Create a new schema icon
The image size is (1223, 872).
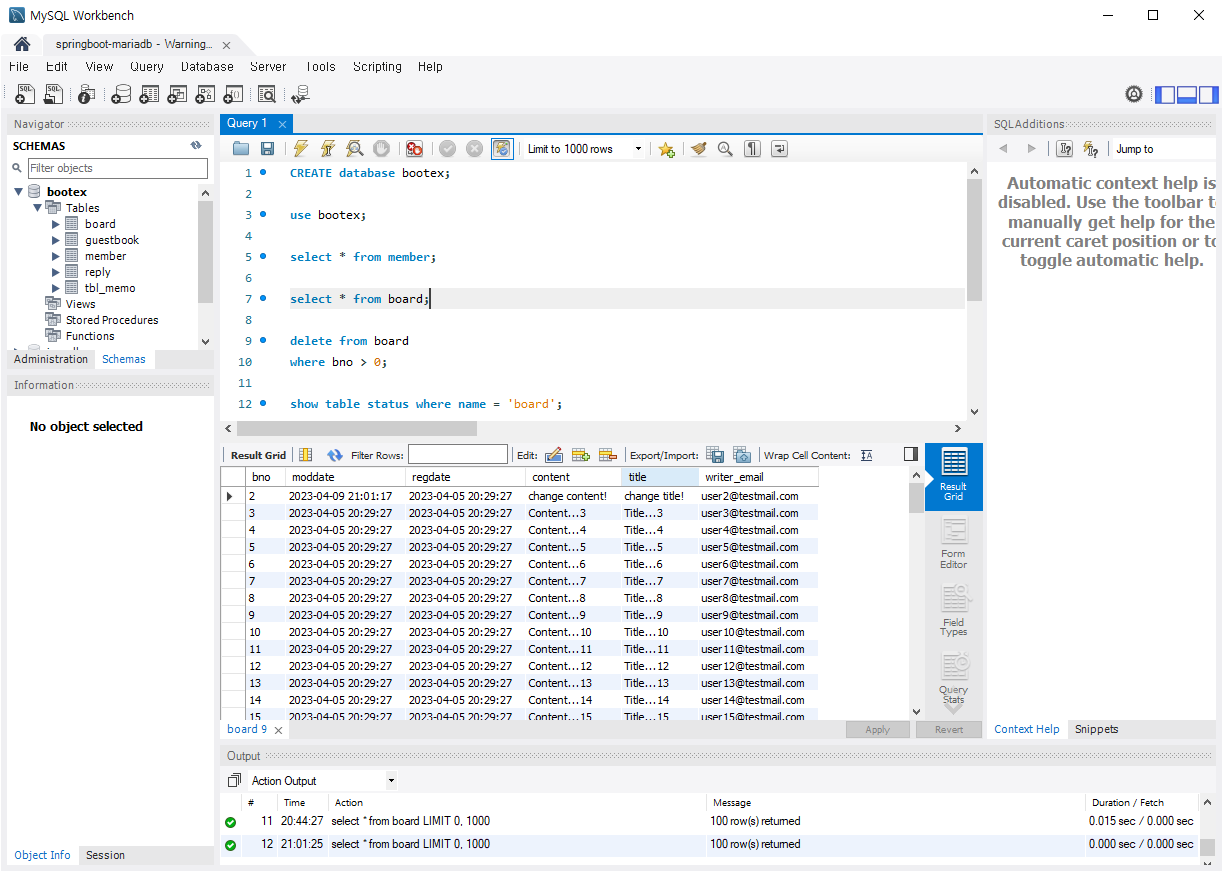121,94
